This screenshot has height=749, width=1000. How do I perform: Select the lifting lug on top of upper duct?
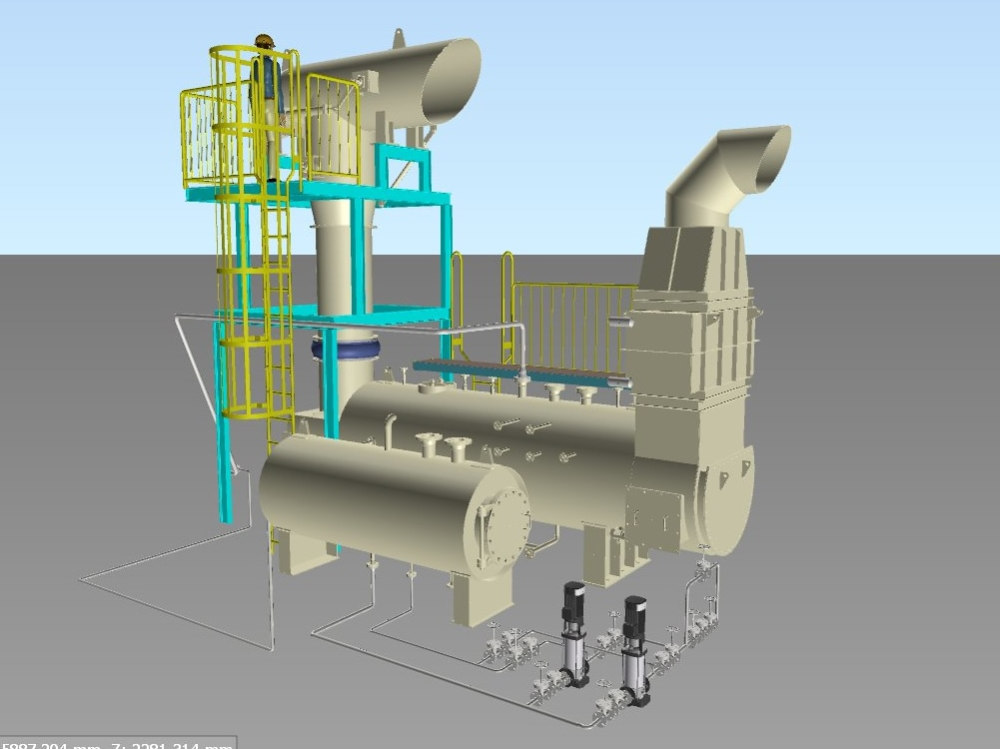pos(398,38)
